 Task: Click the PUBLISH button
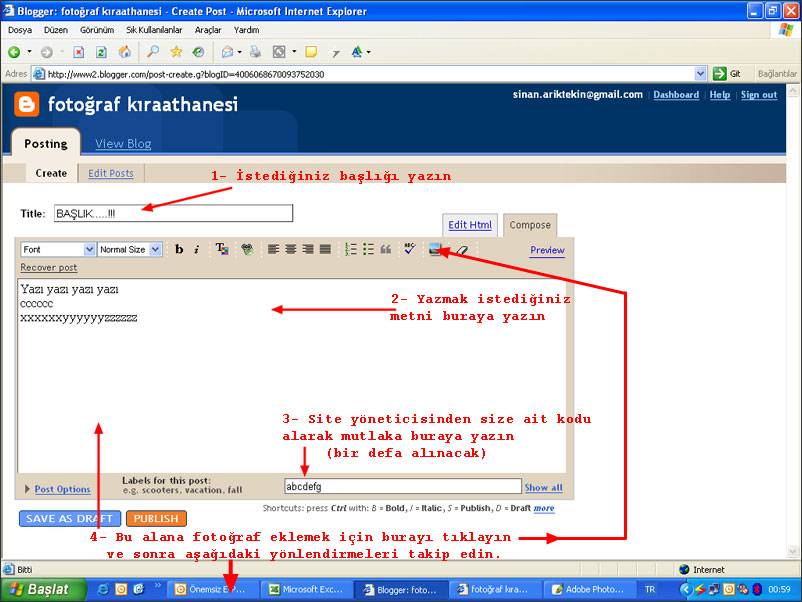tap(156, 519)
